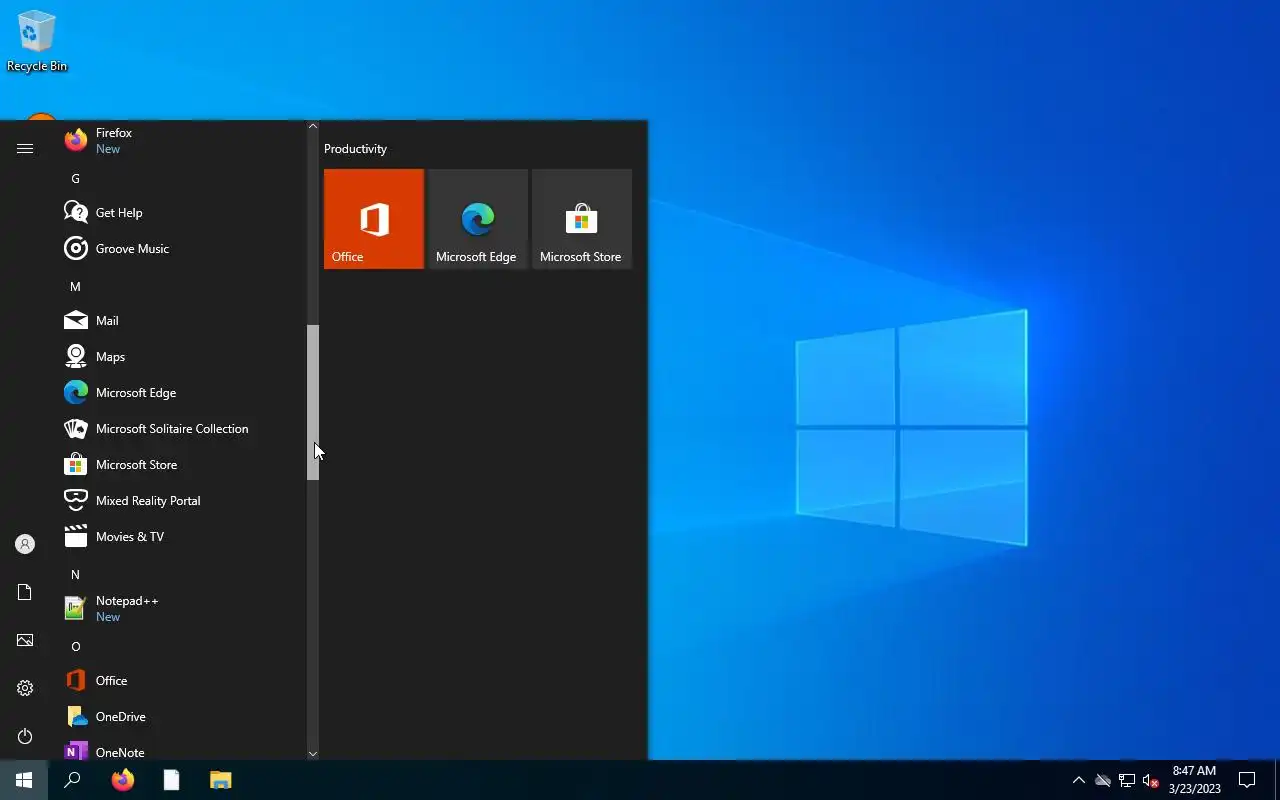The height and width of the screenshot is (800, 1280).
Task: Open Firefox from the taskbar
Action: 122,780
